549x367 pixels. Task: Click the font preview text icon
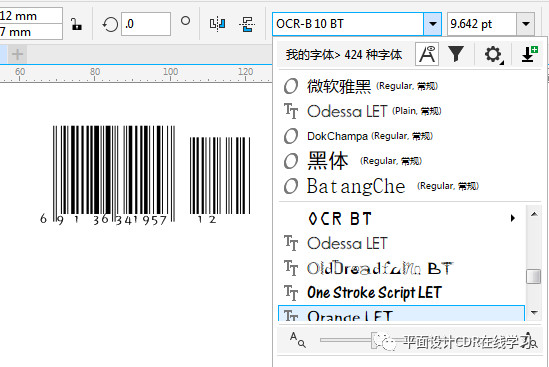point(427,54)
